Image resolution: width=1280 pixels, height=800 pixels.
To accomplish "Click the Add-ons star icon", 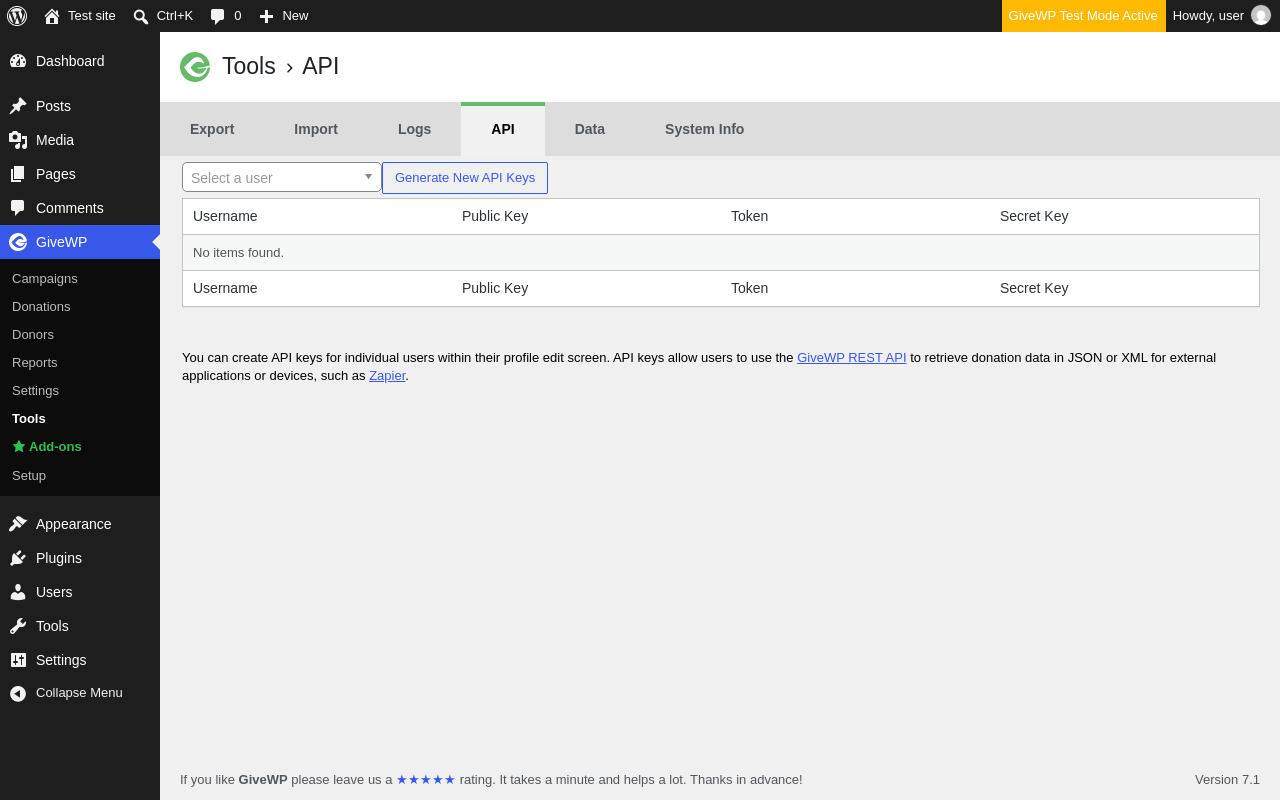I will [19, 446].
